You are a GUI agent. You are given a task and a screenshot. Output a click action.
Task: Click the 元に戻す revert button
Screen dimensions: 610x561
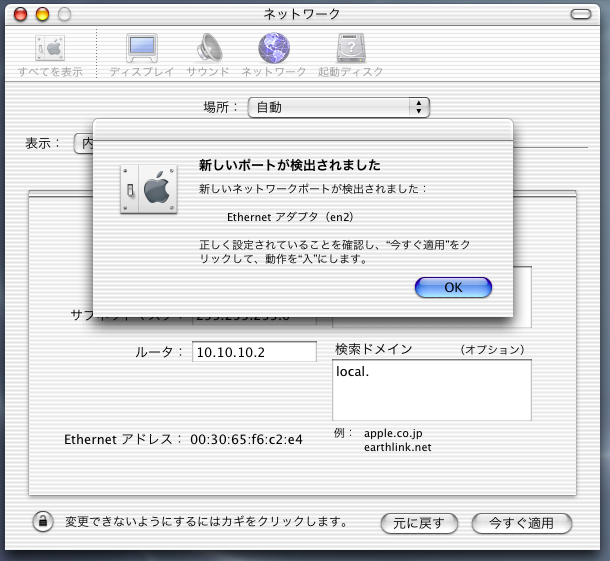419,523
